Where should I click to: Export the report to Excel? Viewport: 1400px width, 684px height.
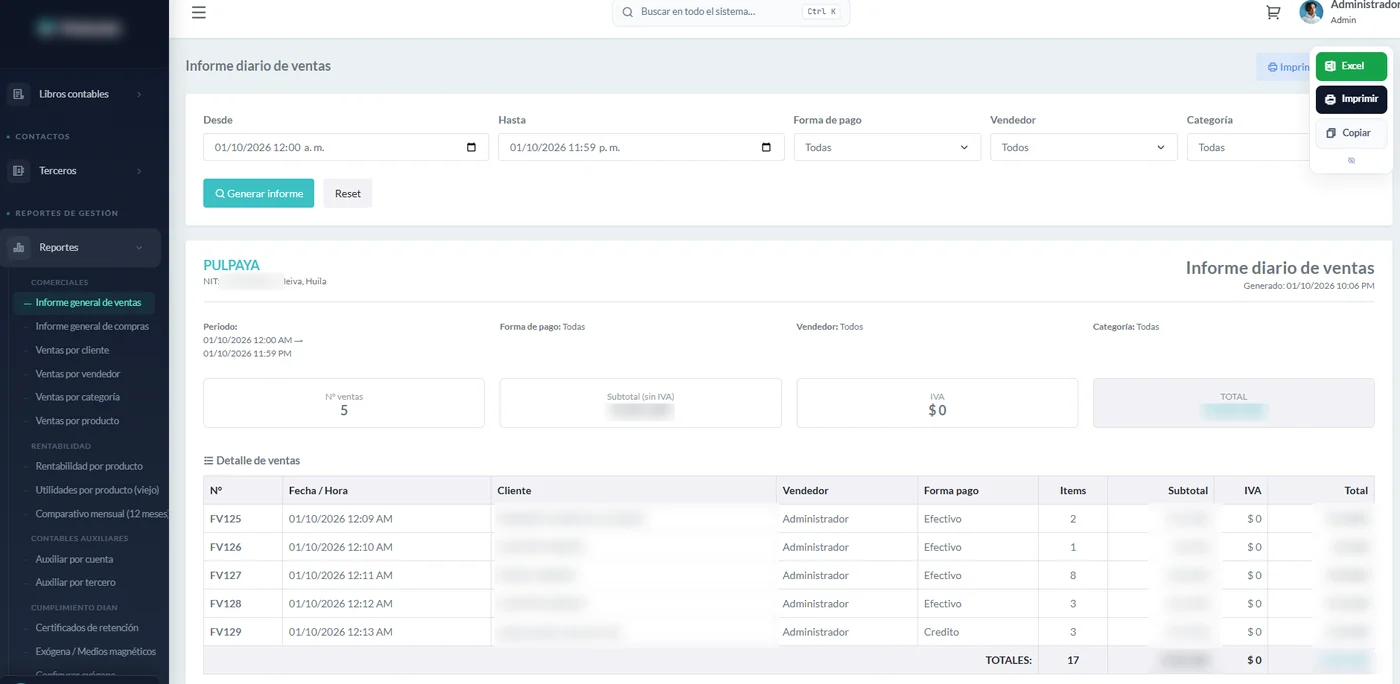[1351, 66]
